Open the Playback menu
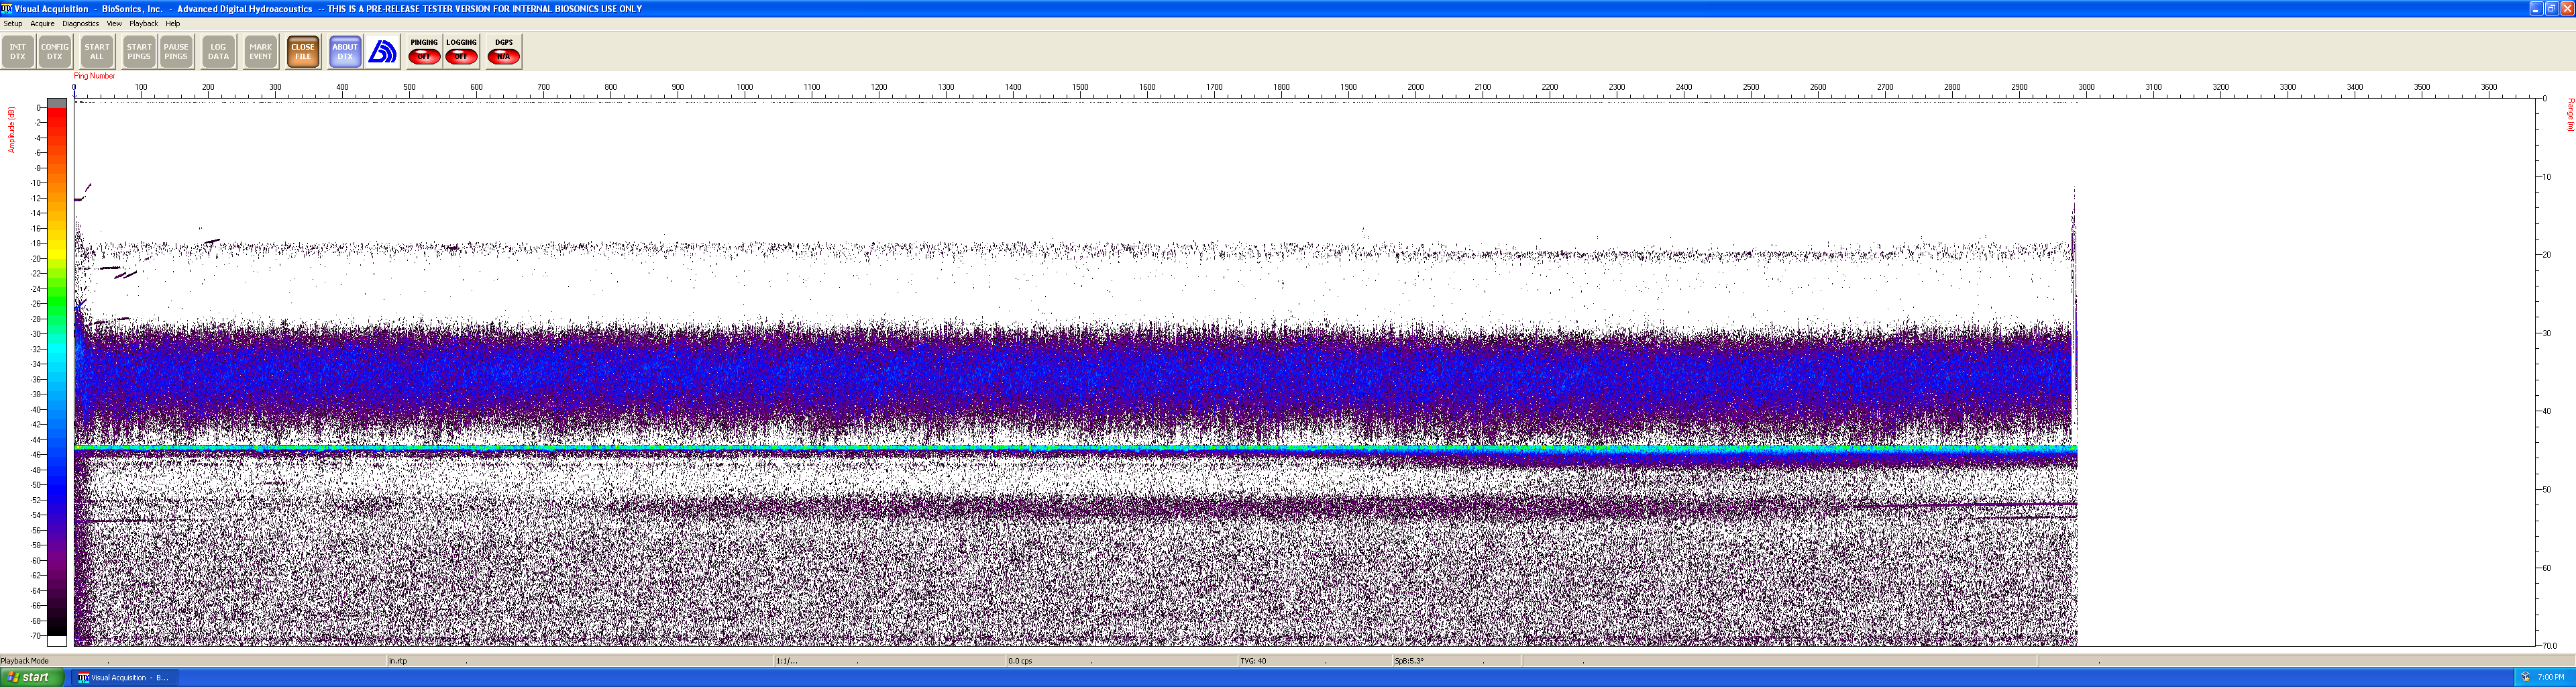 pyautogui.click(x=143, y=24)
